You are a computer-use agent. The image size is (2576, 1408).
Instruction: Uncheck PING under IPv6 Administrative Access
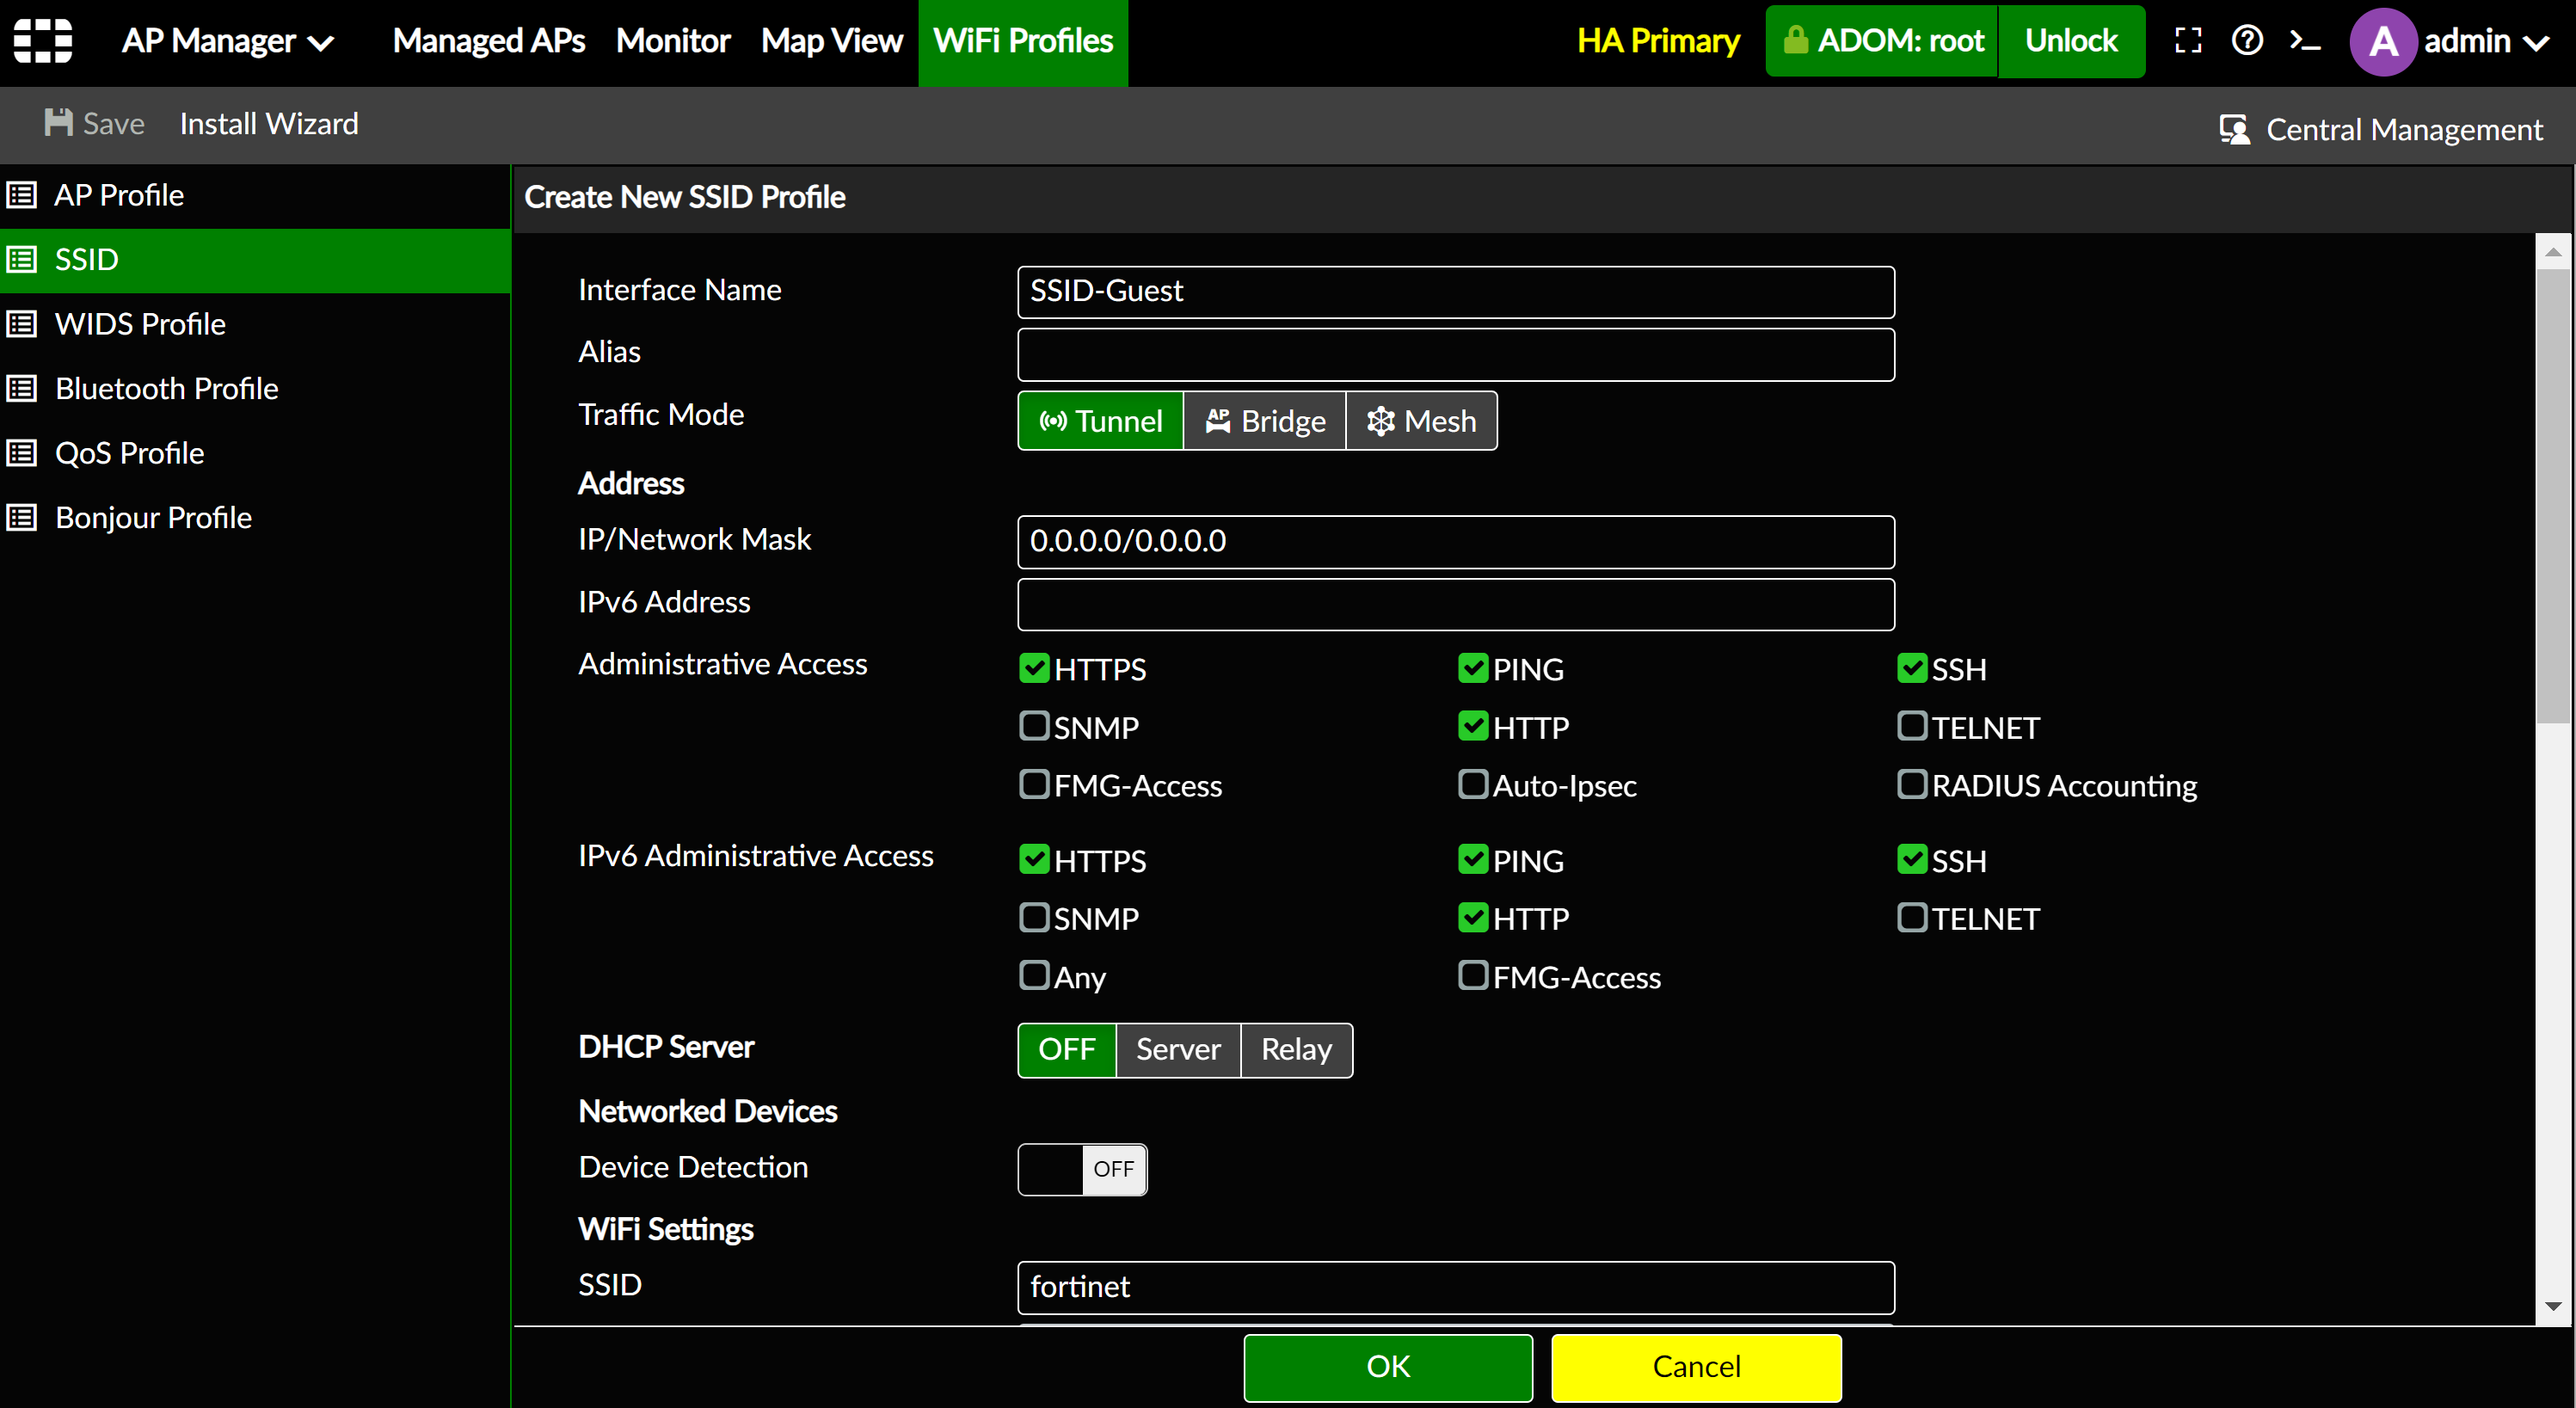click(1473, 859)
